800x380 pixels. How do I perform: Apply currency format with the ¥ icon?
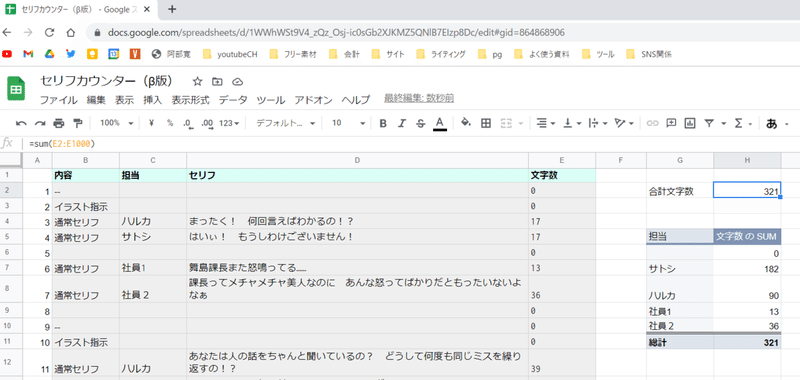151,123
